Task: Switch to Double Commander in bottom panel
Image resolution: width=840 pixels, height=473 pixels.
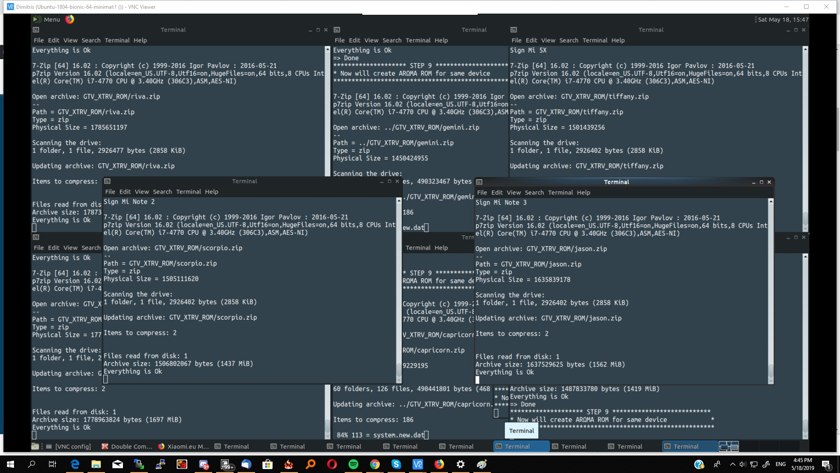Action: (x=126, y=446)
